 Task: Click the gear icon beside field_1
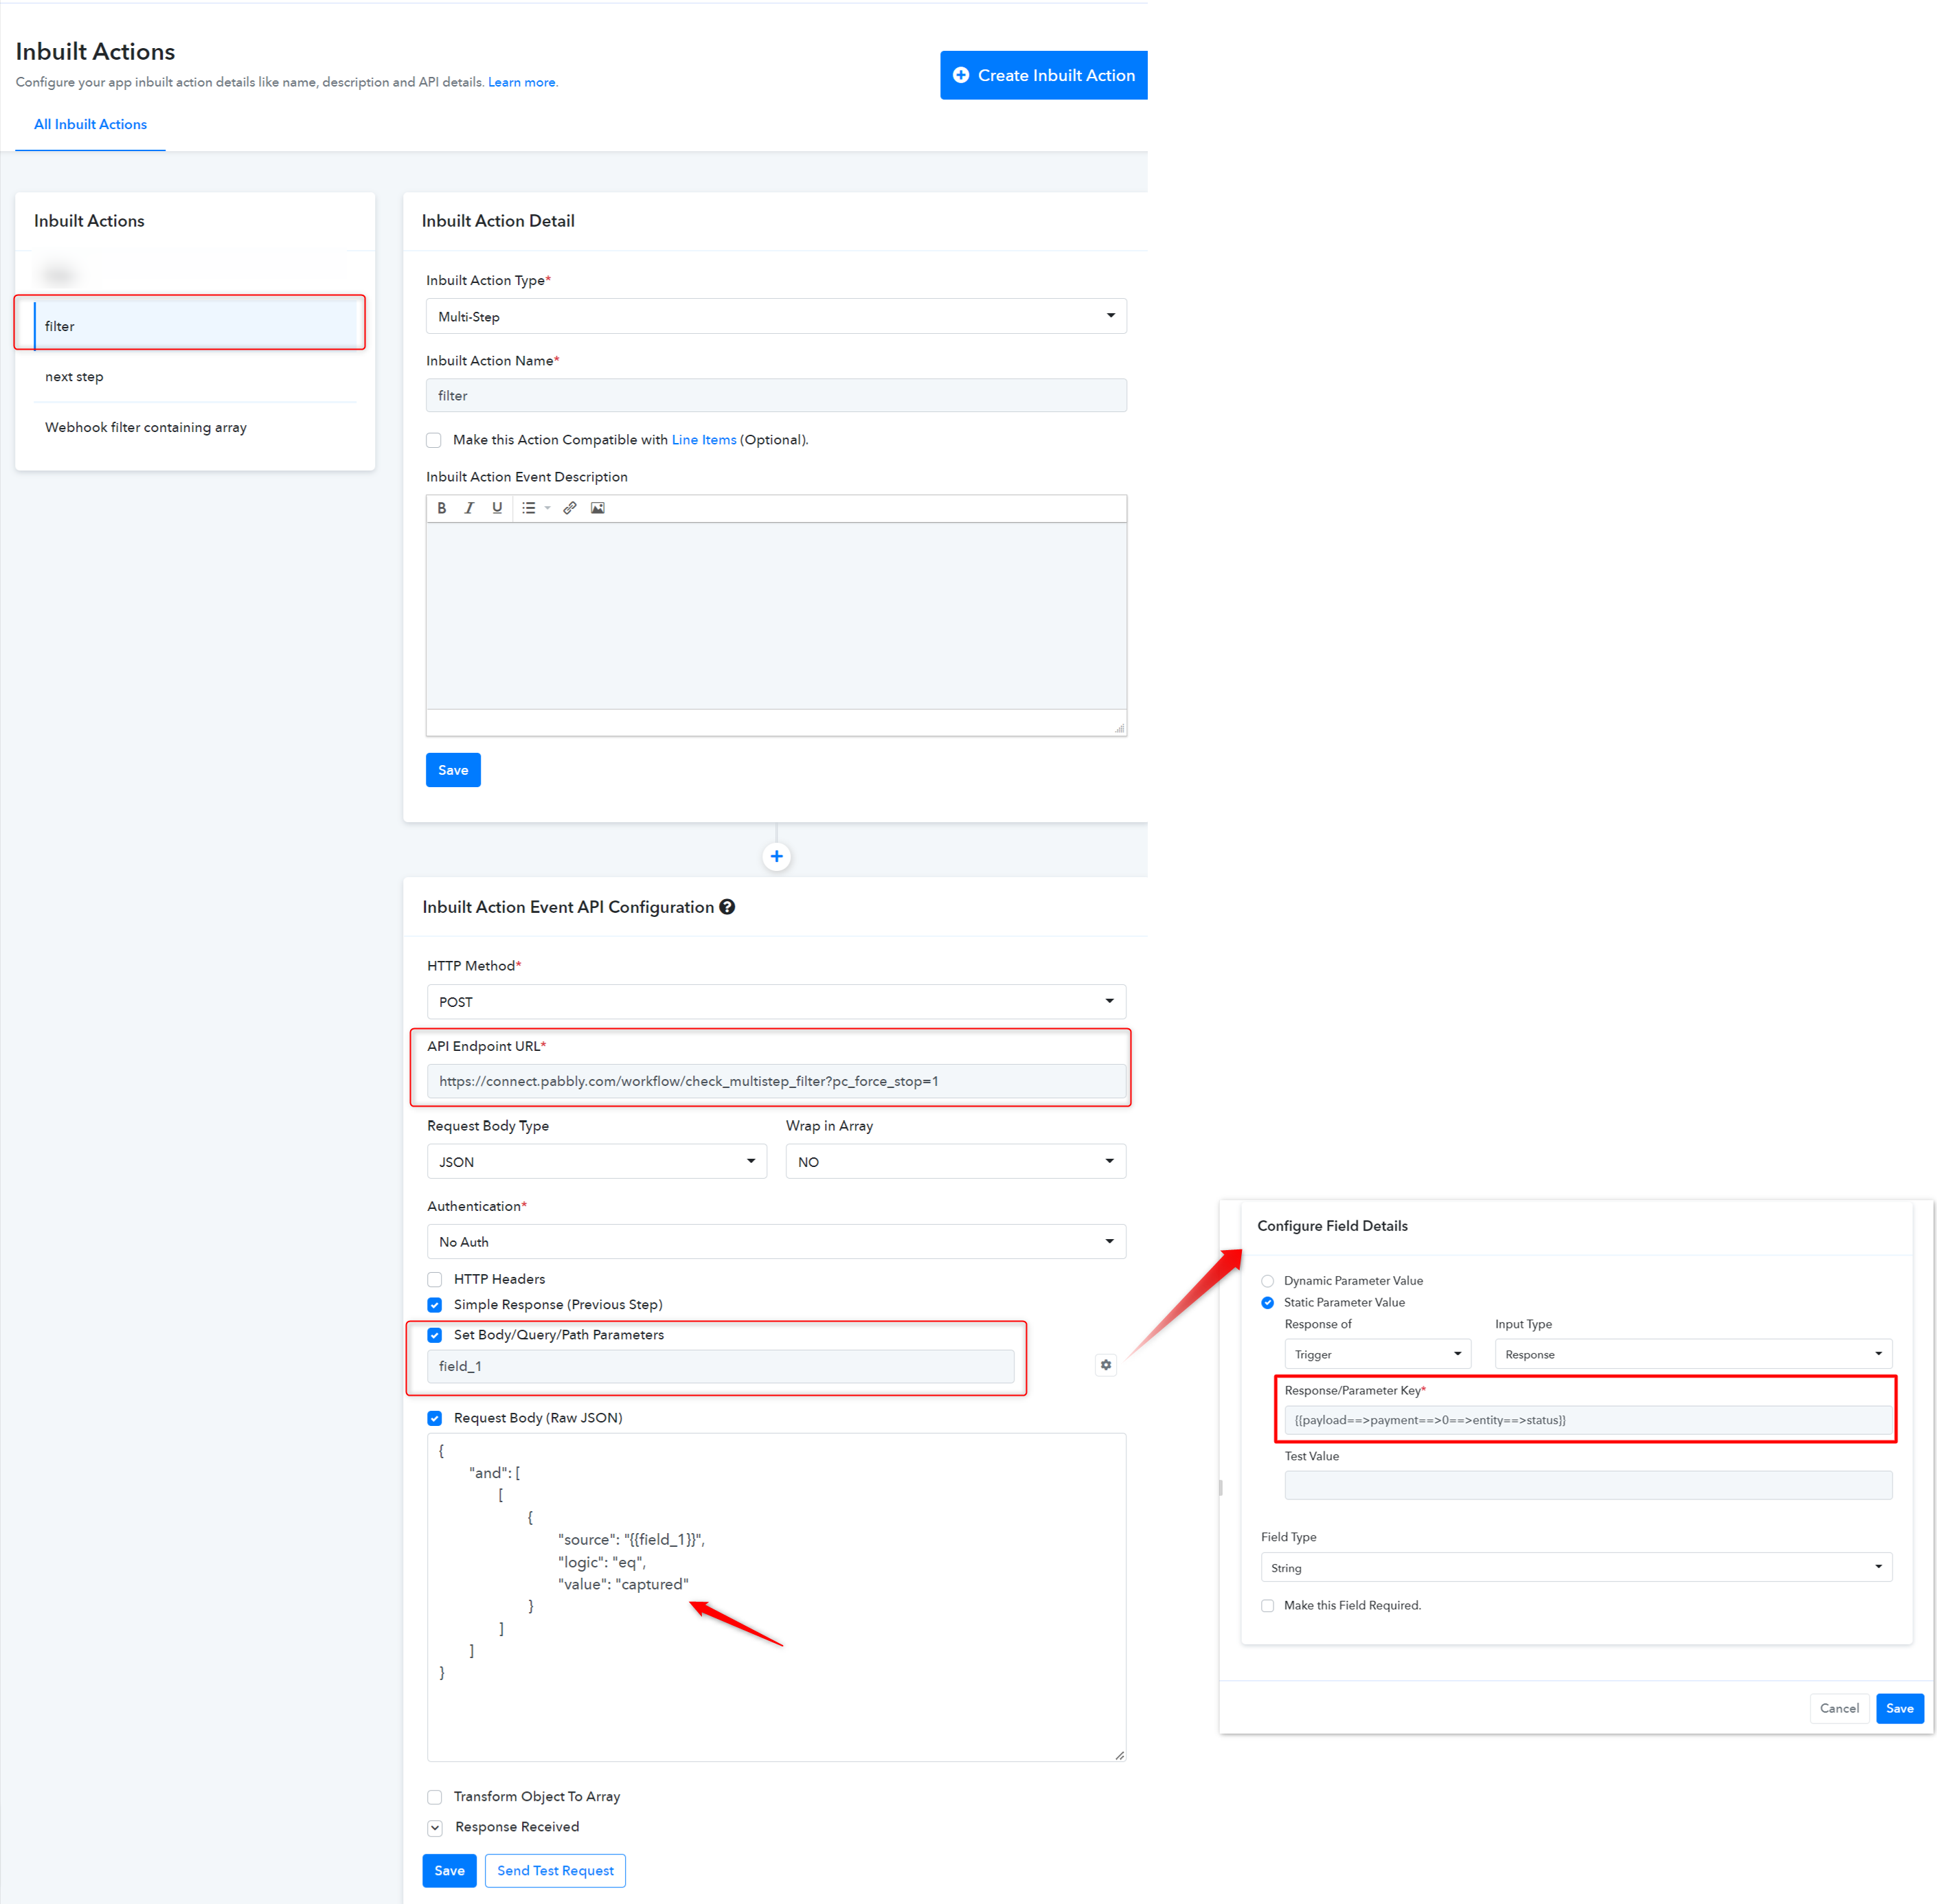point(1105,1365)
